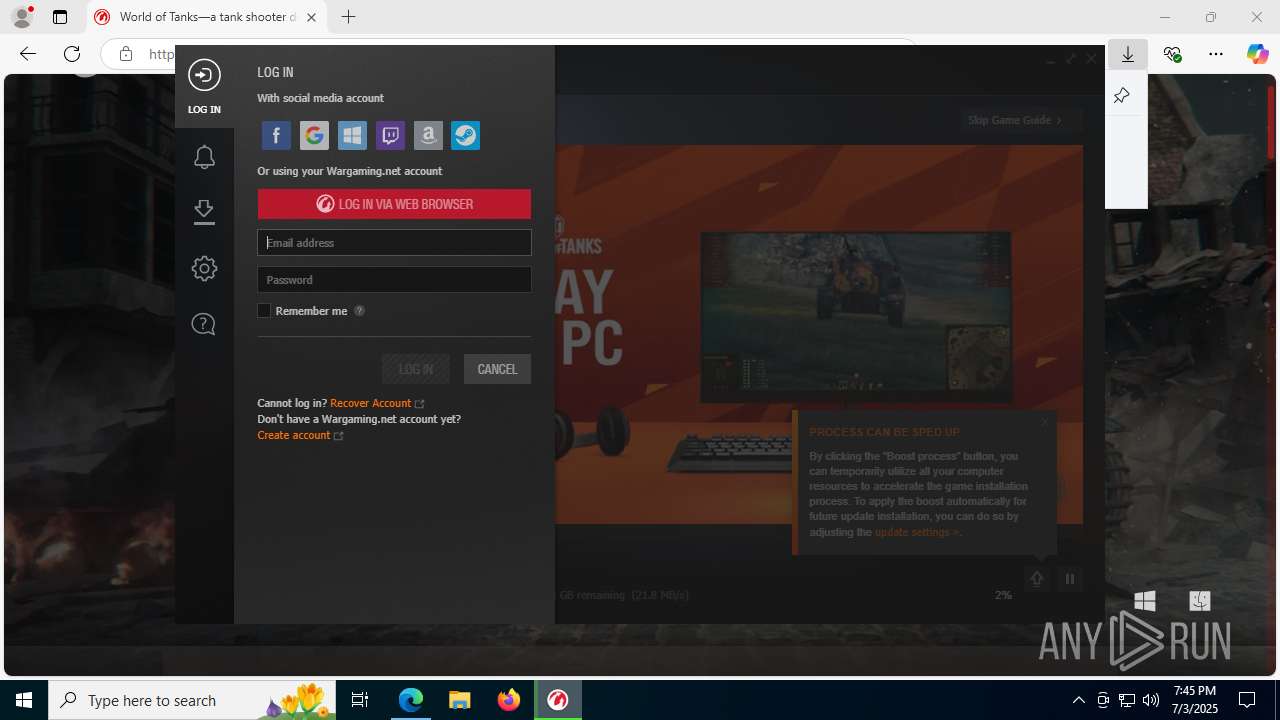Screen dimensions: 1280x720
Task: Show hidden system tray icons
Action: point(1078,700)
